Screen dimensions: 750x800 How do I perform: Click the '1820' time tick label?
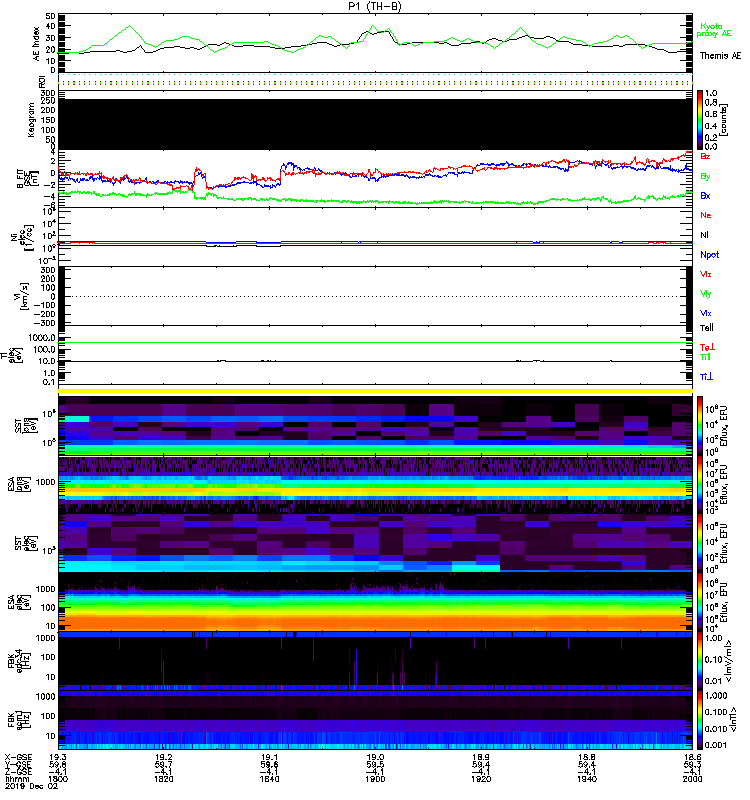click(x=164, y=779)
